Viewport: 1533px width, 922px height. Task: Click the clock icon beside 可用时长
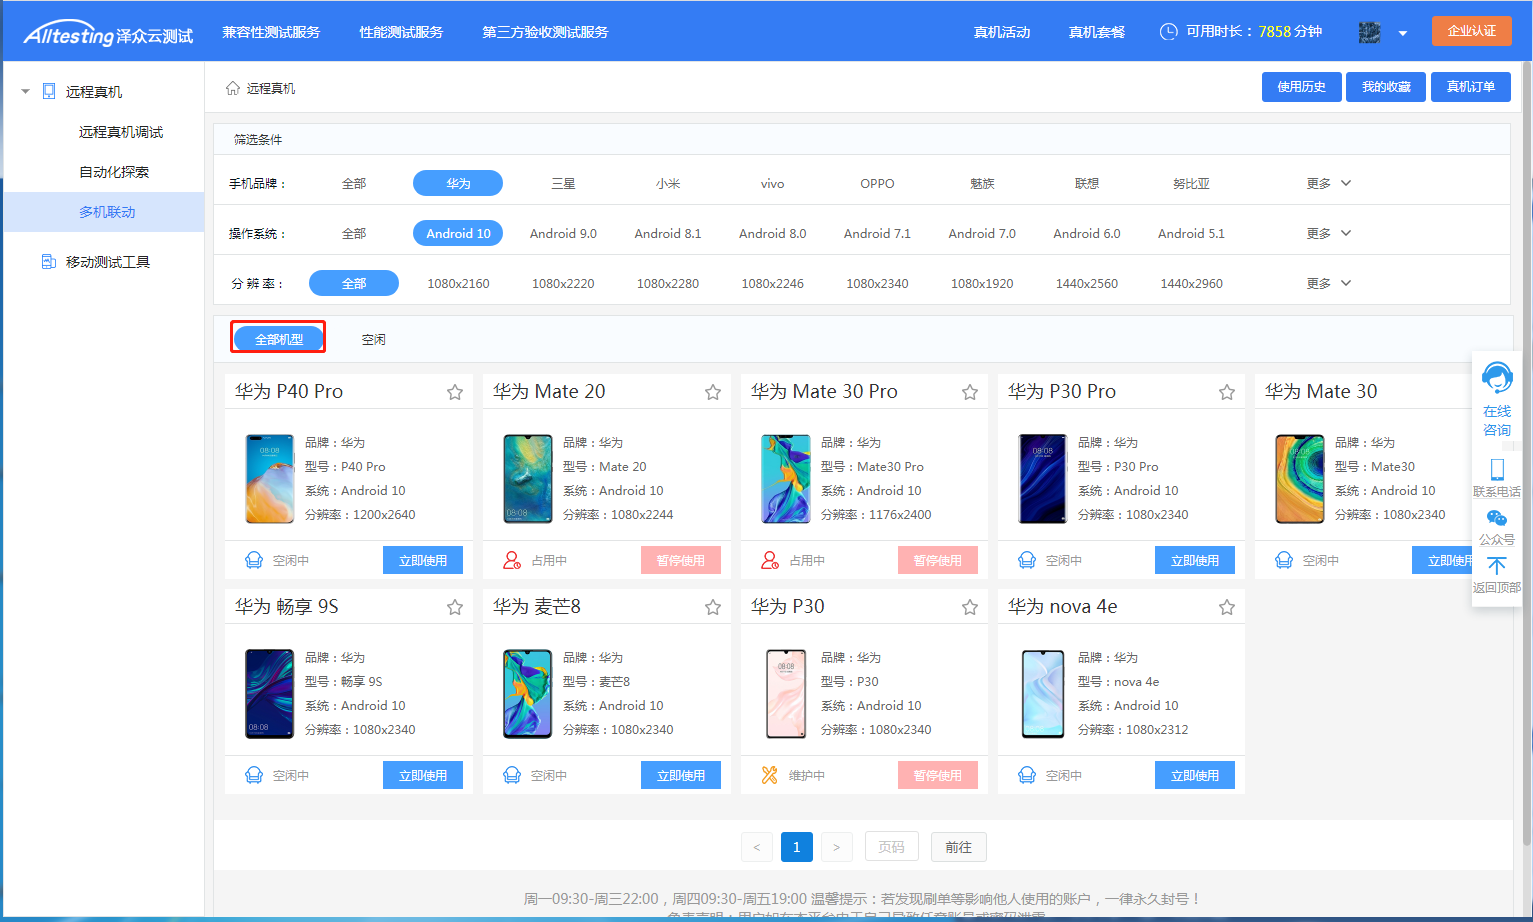tap(1168, 32)
